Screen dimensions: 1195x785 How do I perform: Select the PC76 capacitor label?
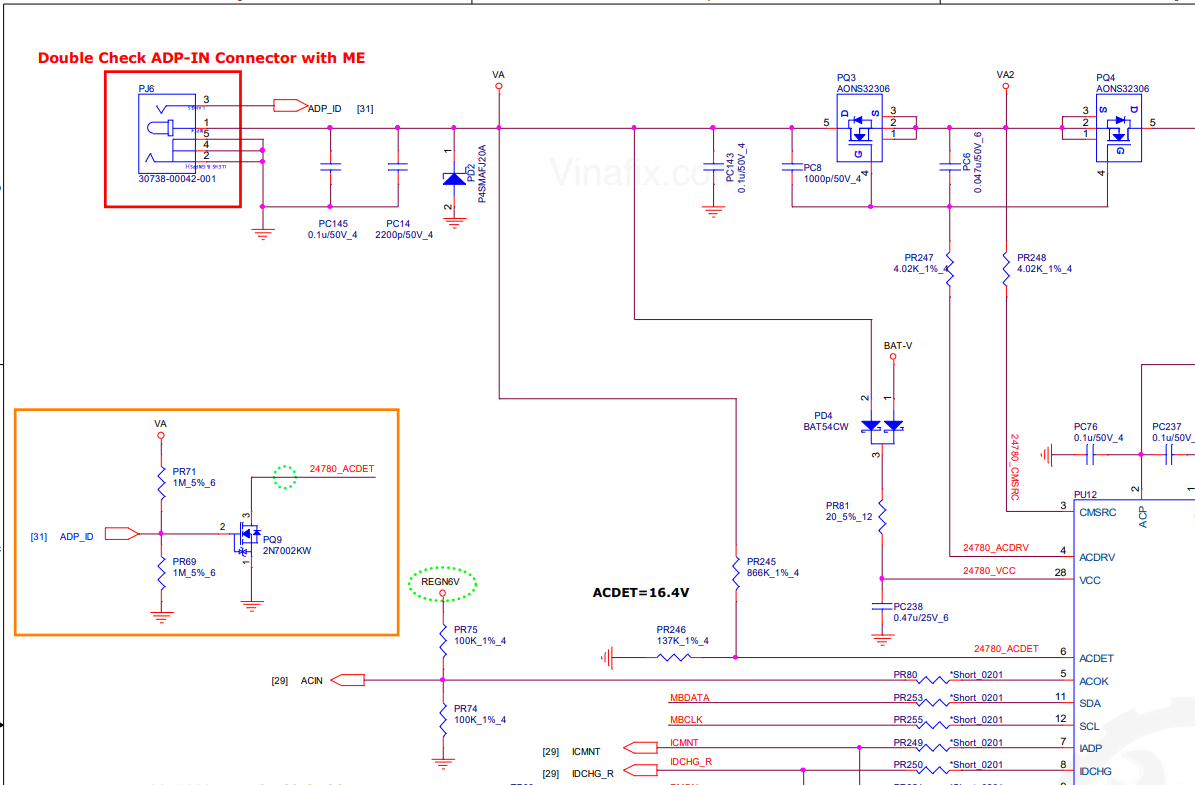(1086, 427)
